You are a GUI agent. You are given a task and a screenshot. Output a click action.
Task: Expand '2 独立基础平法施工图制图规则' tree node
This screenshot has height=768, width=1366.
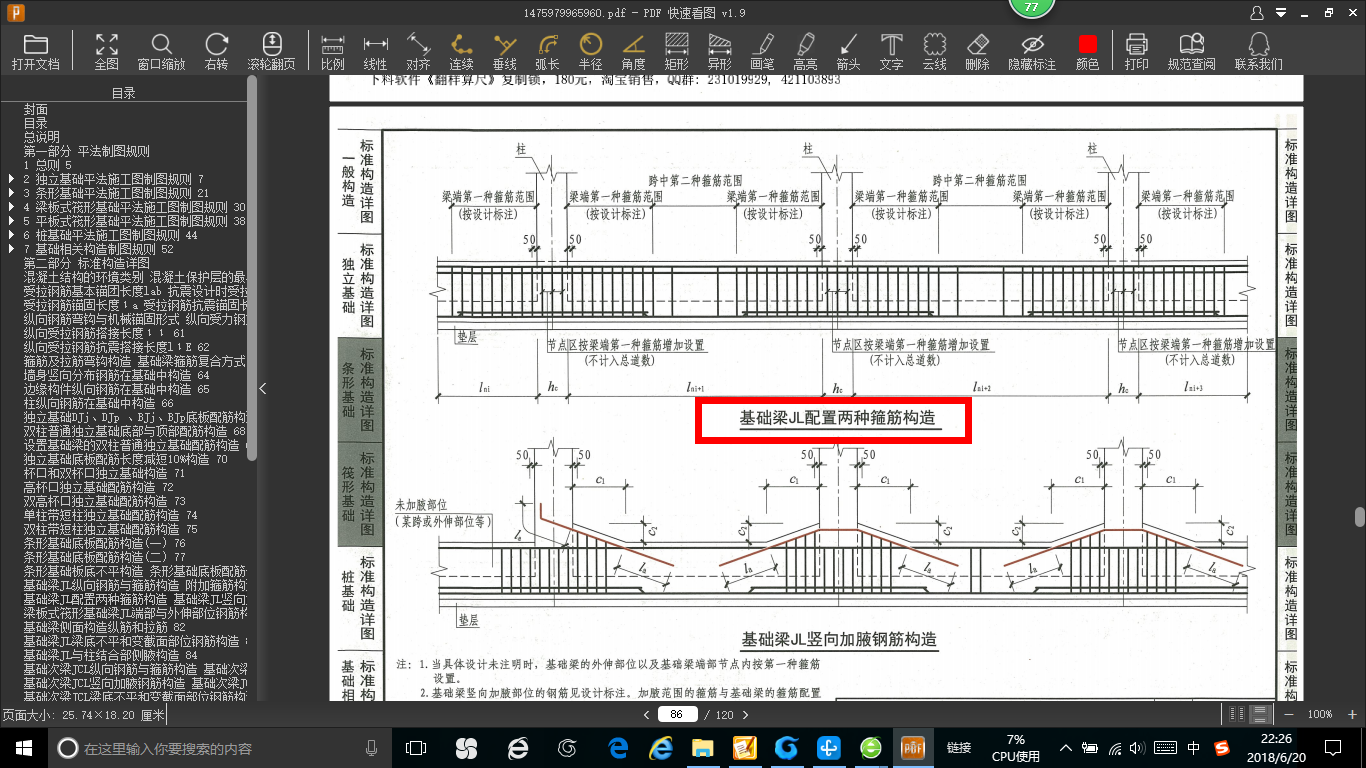click(x=11, y=179)
